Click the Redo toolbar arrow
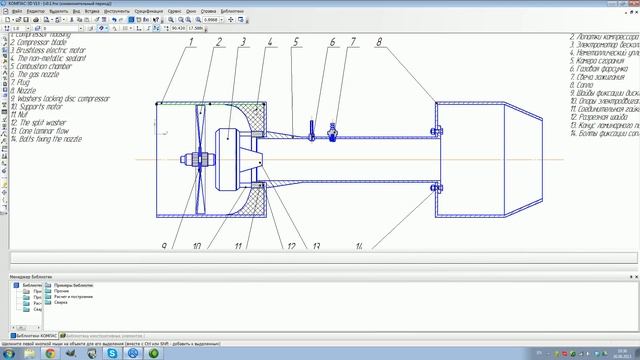The width and height of the screenshot is (640, 360). tap(121, 20)
